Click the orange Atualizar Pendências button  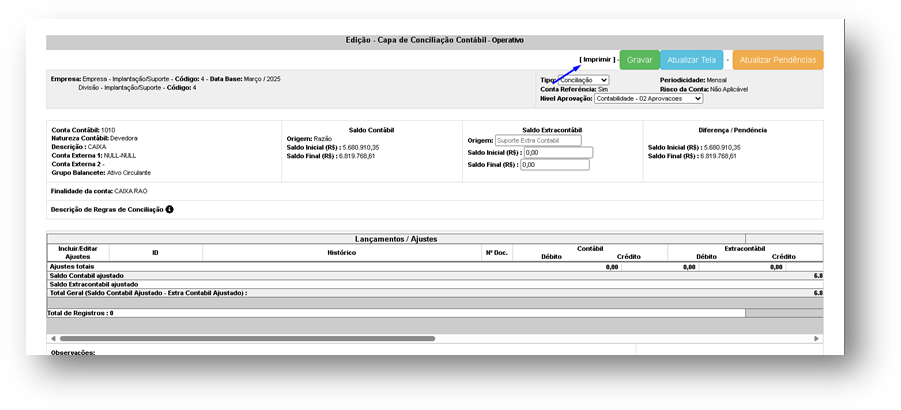(778, 60)
